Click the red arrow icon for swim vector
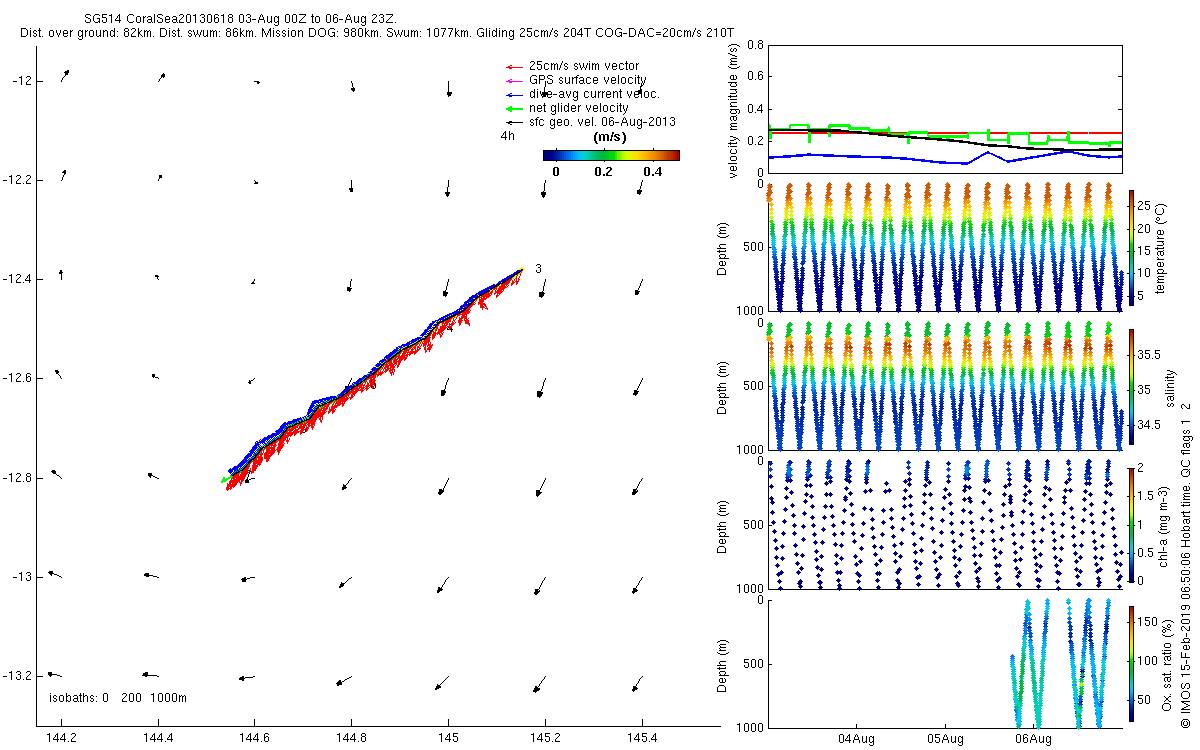1200x750 pixels. click(514, 66)
